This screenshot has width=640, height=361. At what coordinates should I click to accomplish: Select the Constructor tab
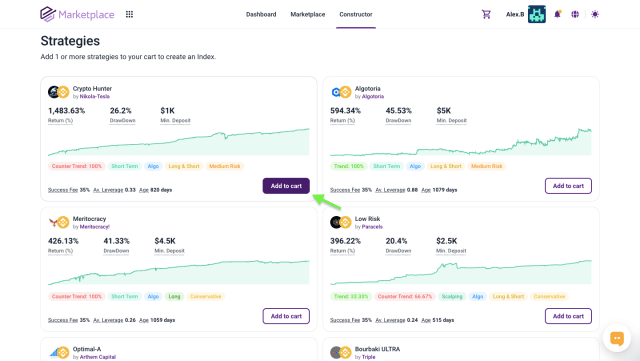[356, 14]
